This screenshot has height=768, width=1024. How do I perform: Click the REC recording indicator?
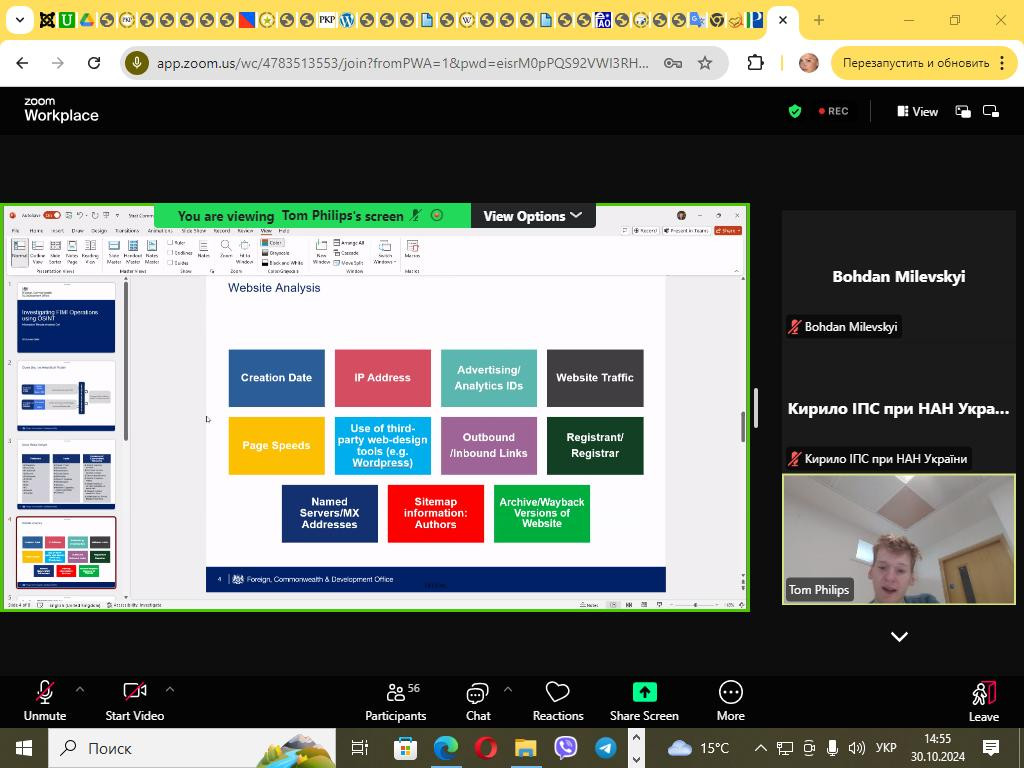(833, 112)
